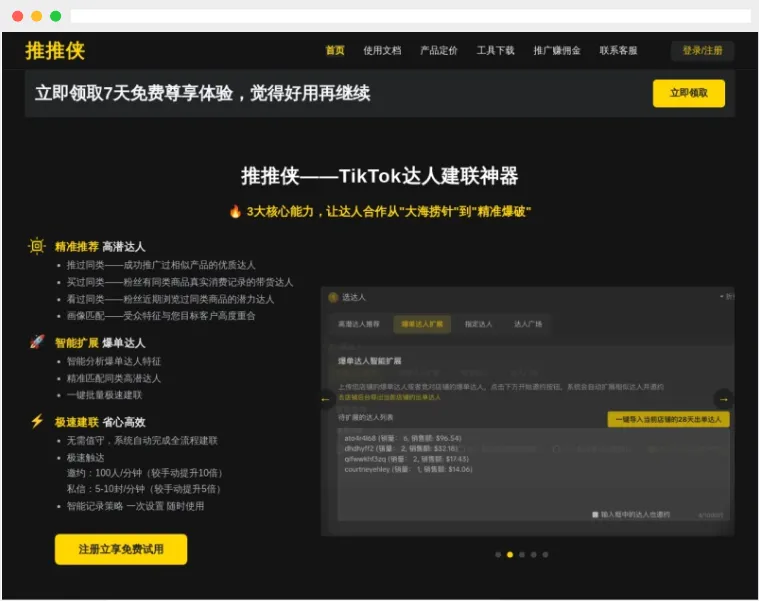Click the 待扩展 creator list text area
The height and width of the screenshot is (601, 759).
point(533,475)
